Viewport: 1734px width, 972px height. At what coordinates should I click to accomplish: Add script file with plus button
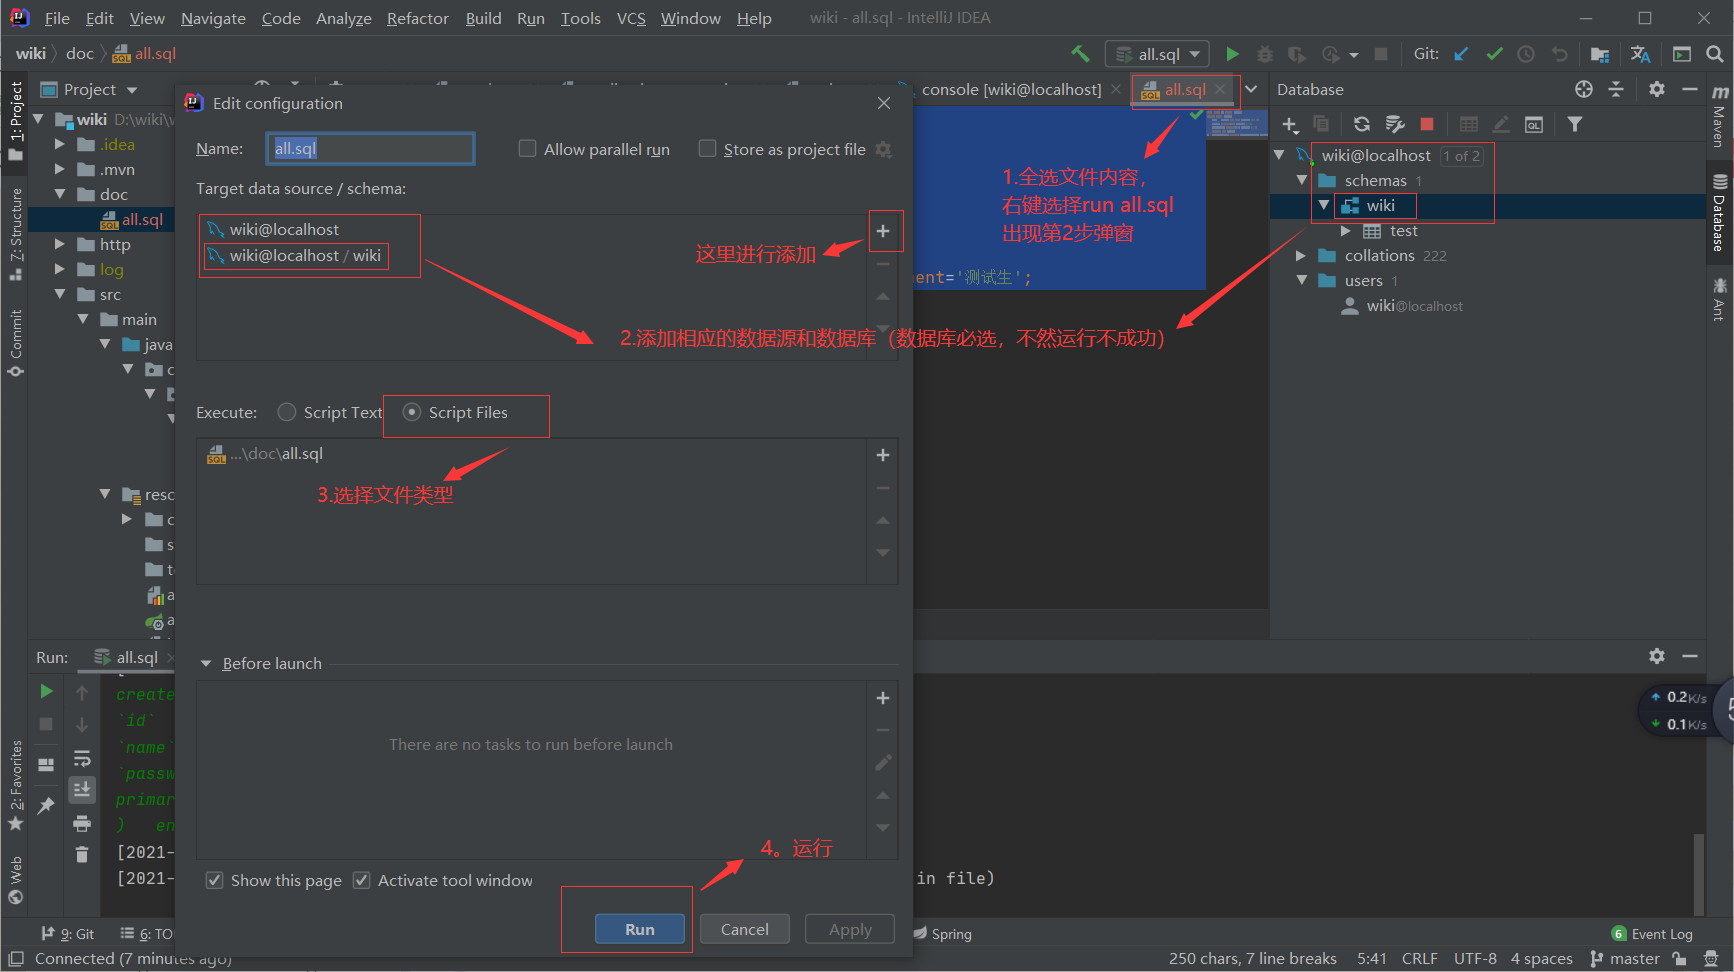(x=883, y=455)
